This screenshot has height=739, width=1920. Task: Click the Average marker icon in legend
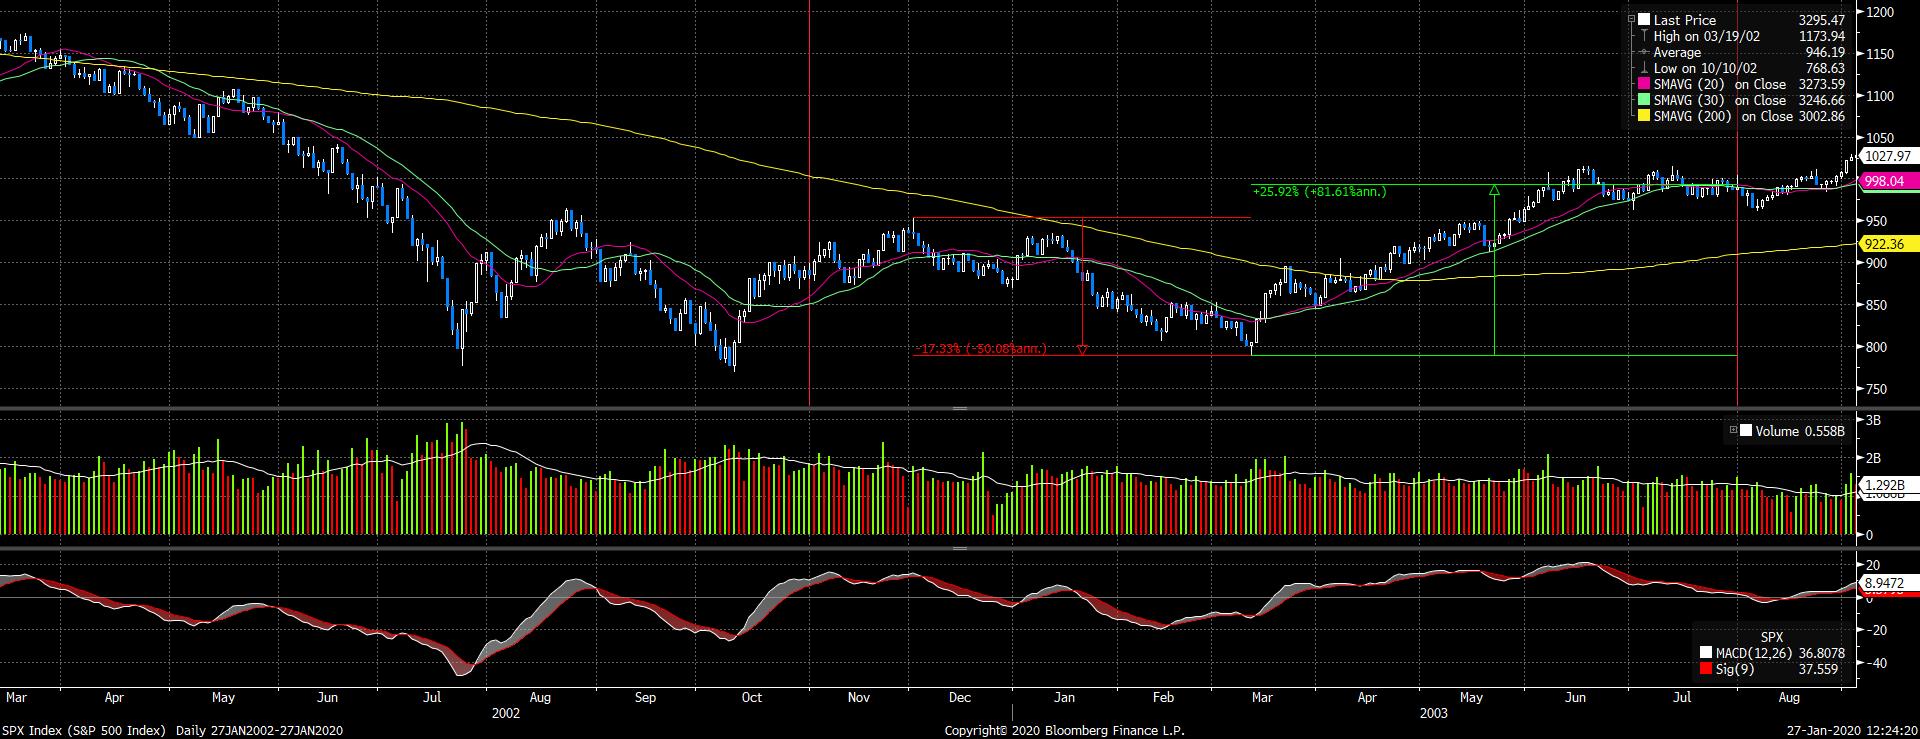(x=1644, y=52)
